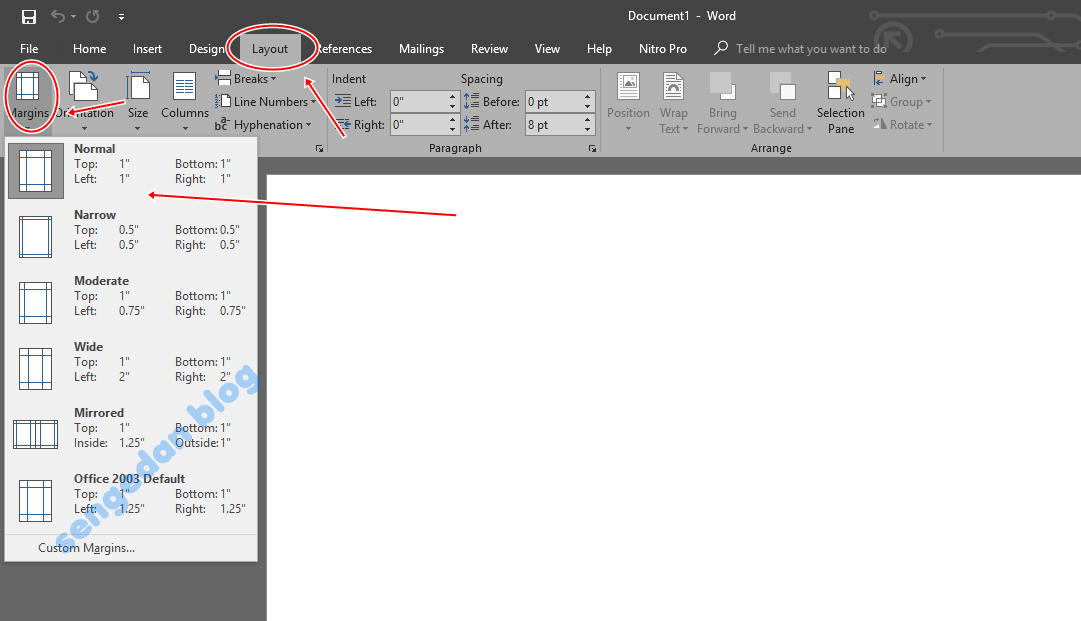
Task: Click the Save icon in quick access toolbar
Action: coord(28,16)
